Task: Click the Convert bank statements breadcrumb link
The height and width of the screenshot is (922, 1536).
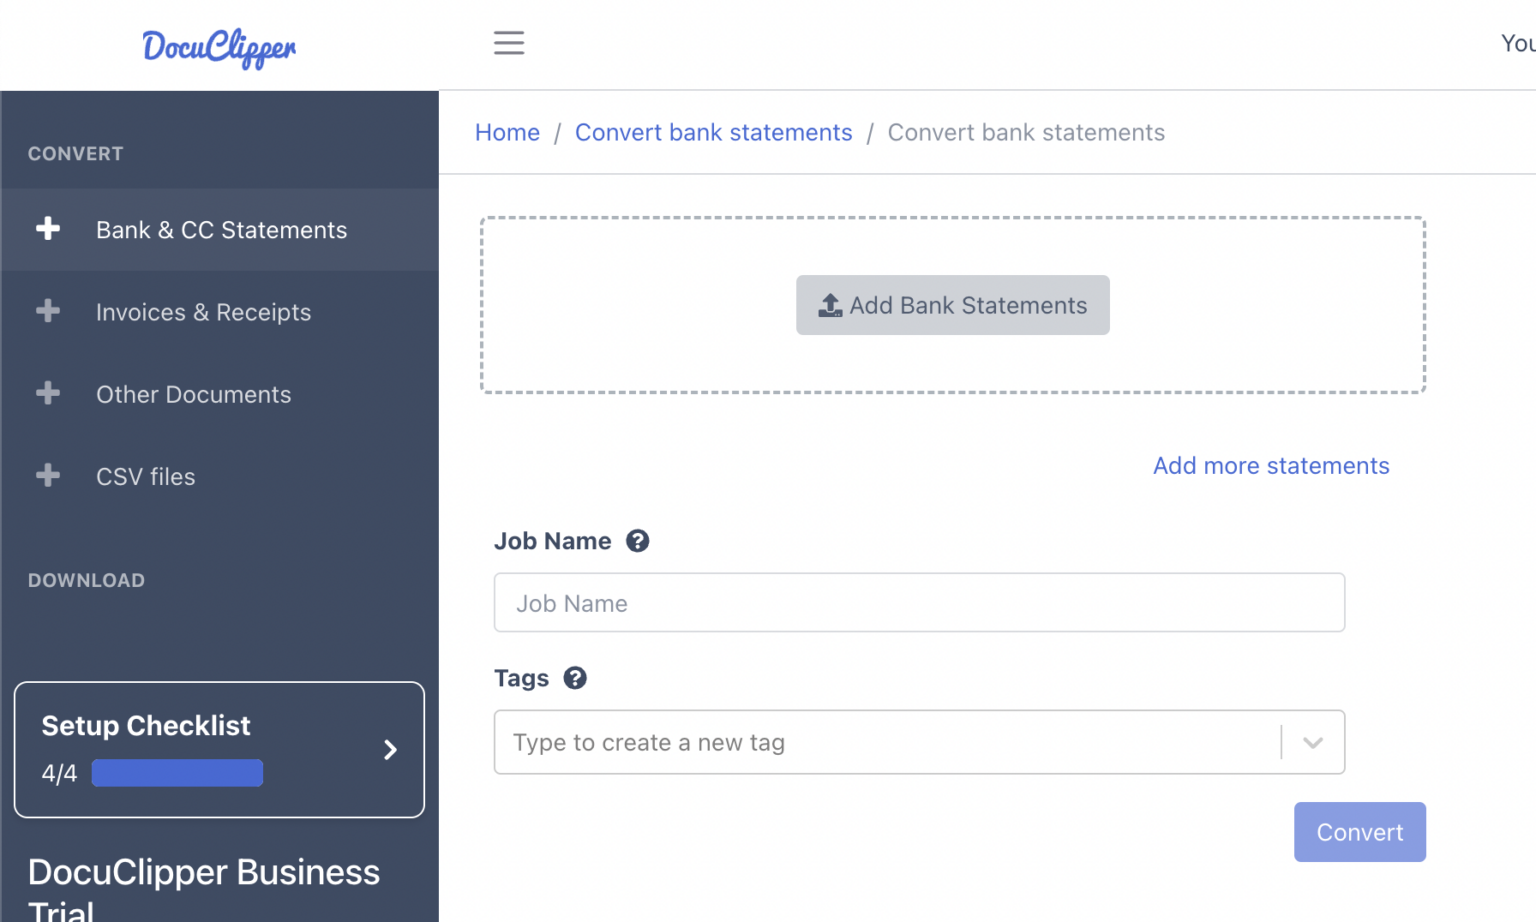Action: [713, 132]
